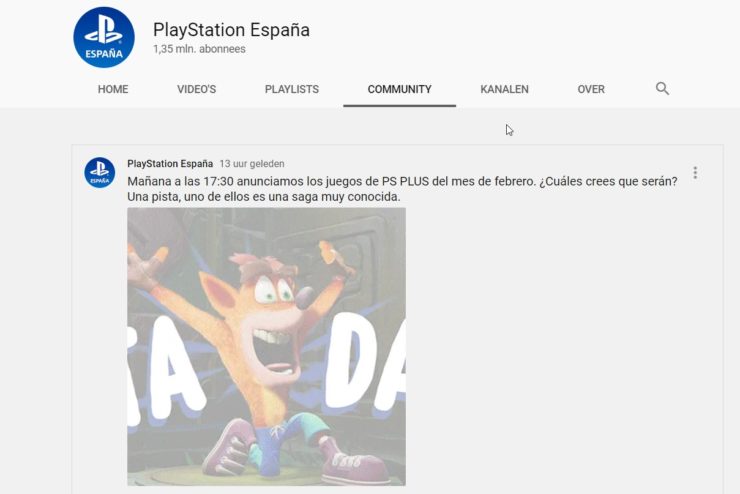Switch to the OVER tab
The width and height of the screenshot is (740, 494).
591,89
